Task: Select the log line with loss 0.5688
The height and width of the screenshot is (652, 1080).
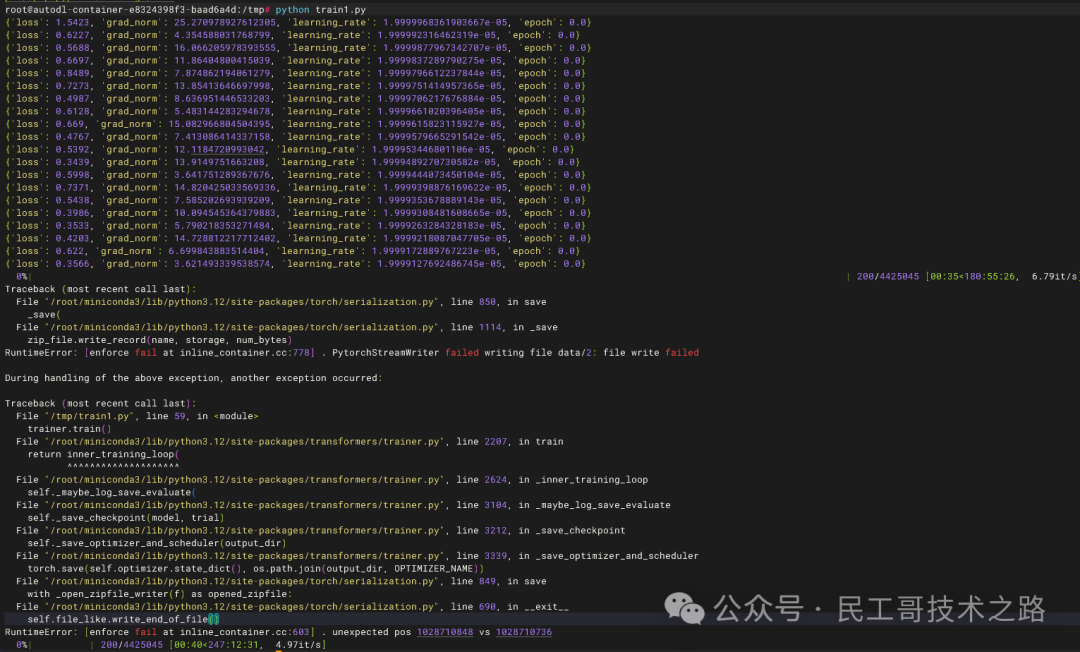Action: 298,48
